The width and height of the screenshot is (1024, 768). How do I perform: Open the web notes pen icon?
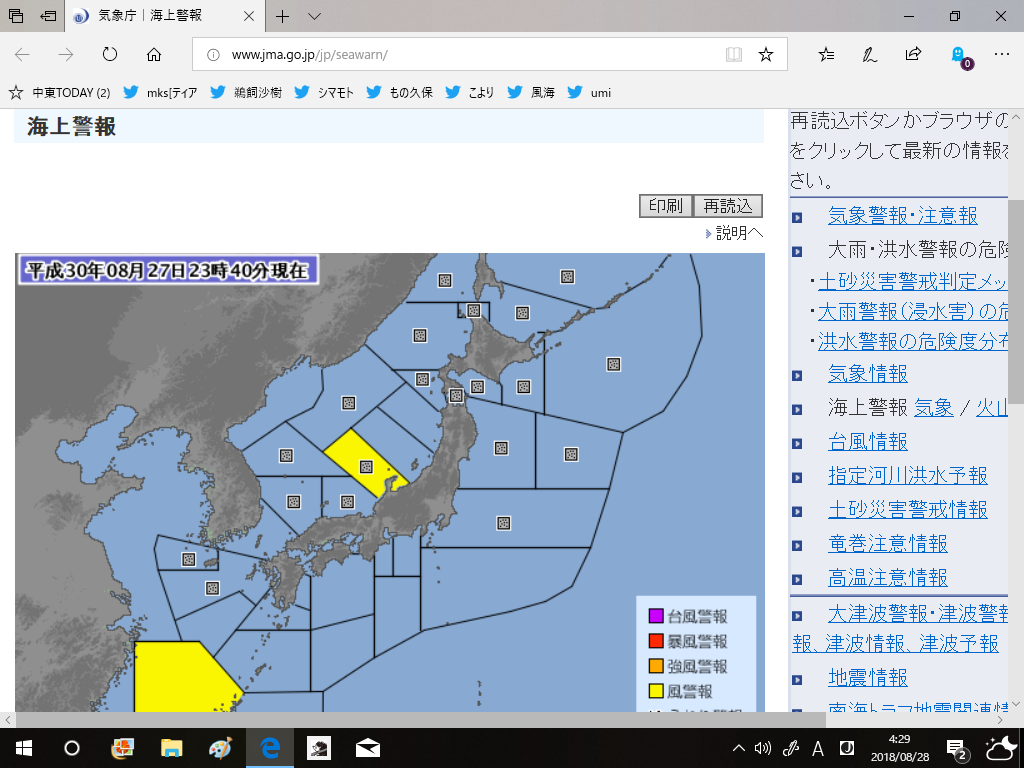tap(869, 54)
